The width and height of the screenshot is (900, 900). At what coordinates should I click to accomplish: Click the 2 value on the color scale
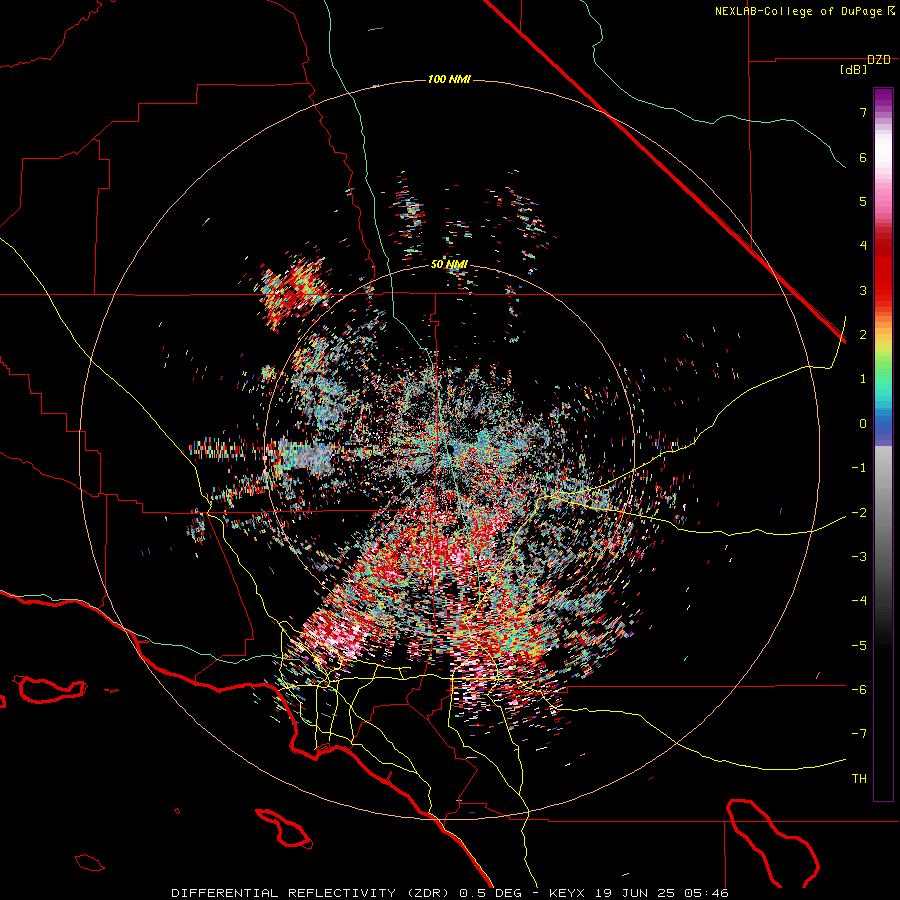click(863, 335)
